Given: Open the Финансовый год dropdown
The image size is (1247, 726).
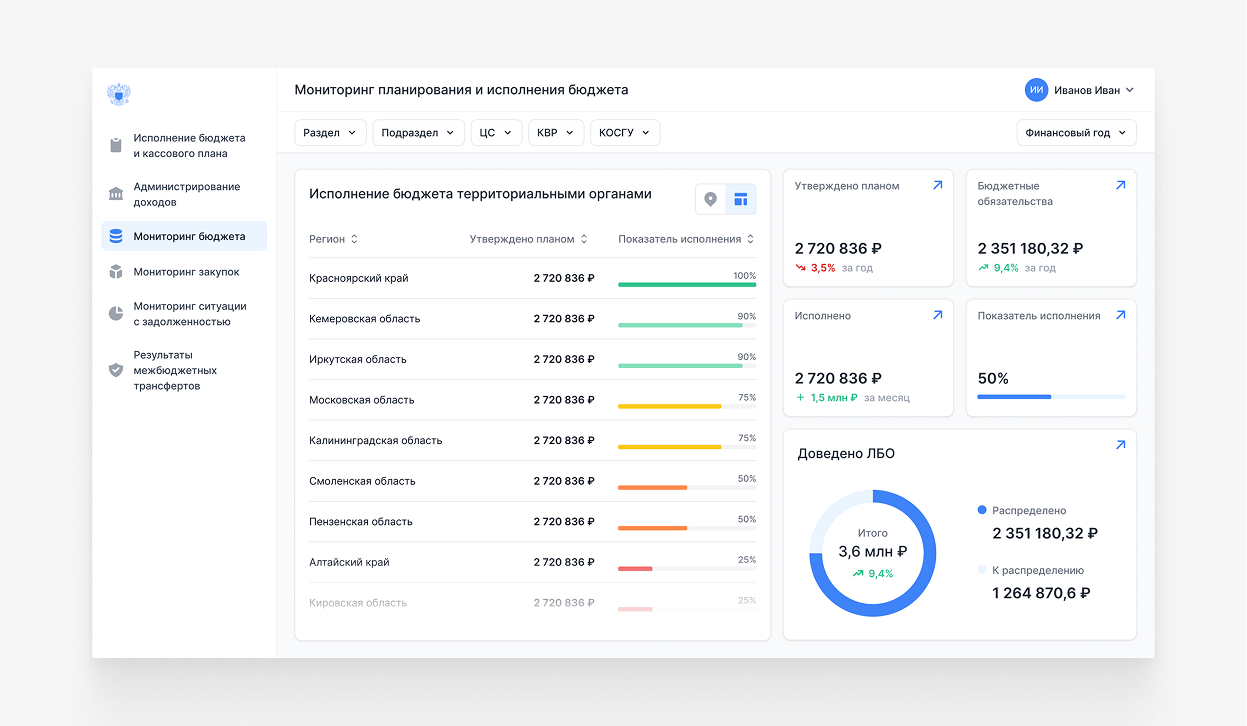Looking at the screenshot, I should (1076, 133).
